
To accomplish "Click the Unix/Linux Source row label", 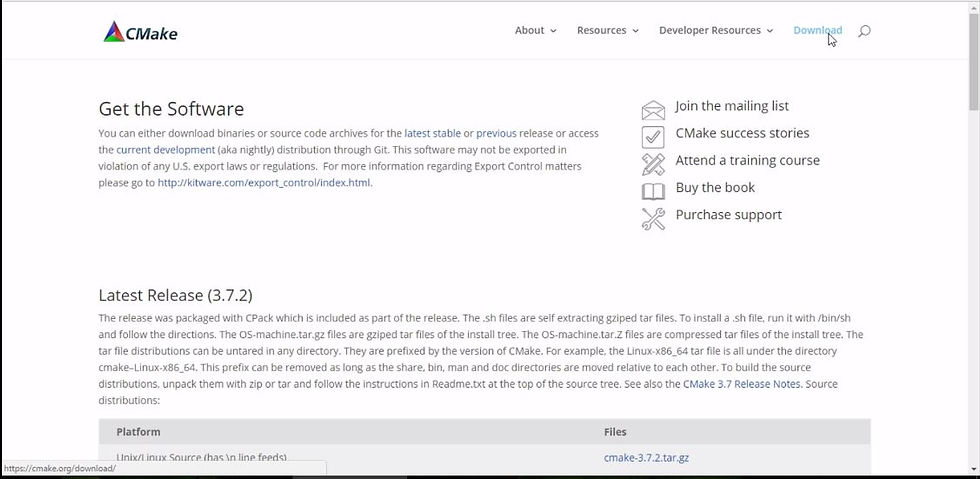I will pyautogui.click(x=201, y=458).
